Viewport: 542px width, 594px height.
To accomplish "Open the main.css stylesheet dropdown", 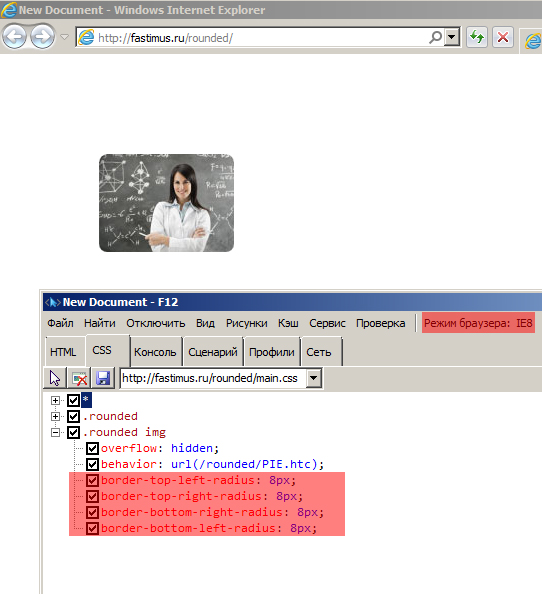I will [314, 378].
